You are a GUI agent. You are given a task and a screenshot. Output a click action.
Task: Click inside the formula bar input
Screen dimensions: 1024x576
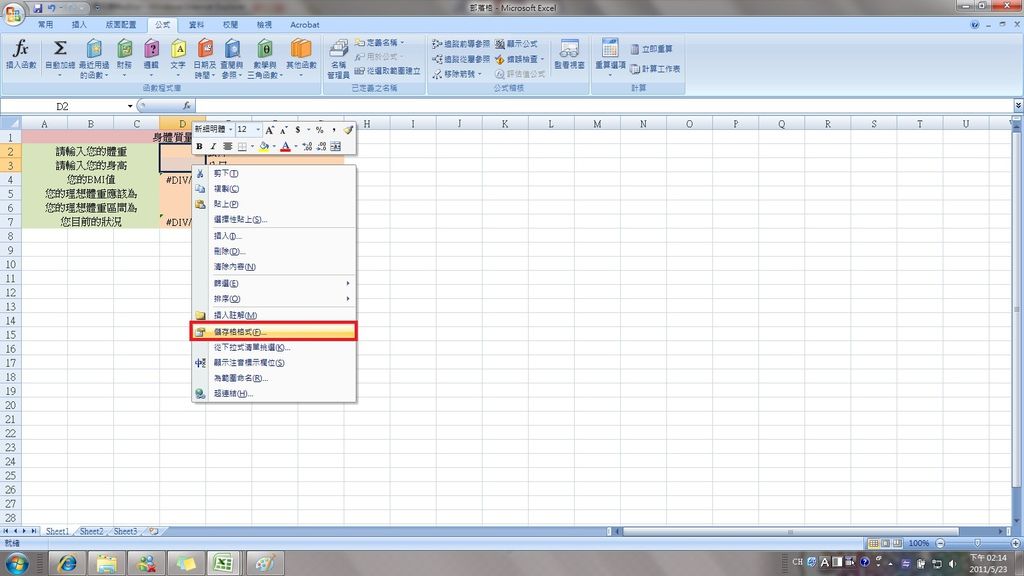604,106
